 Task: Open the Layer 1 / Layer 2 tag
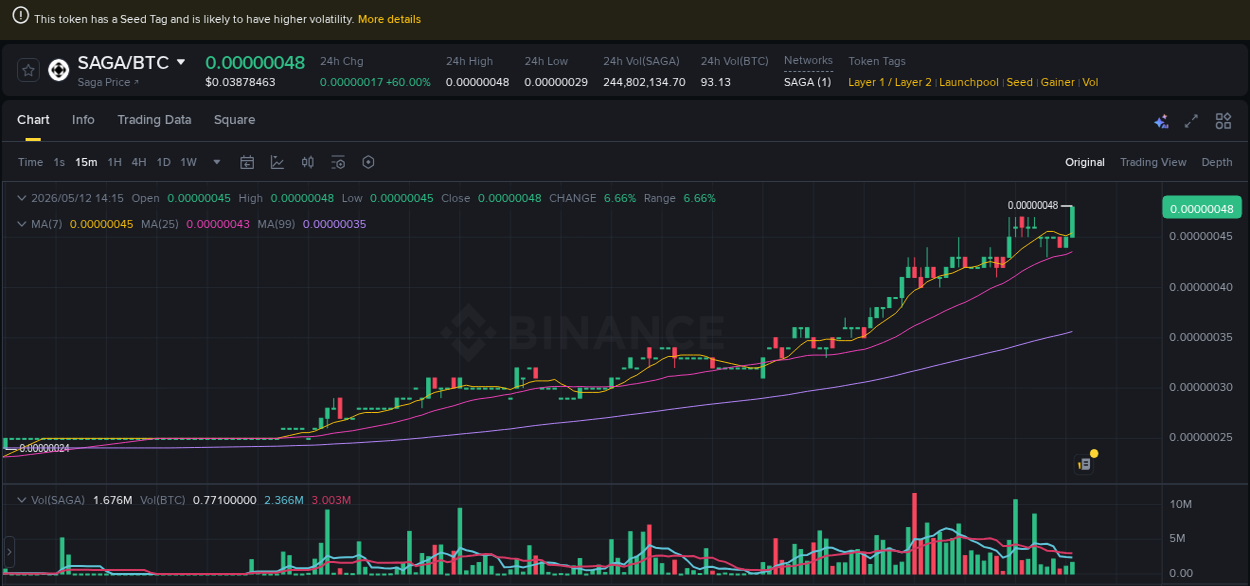pyautogui.click(x=890, y=82)
